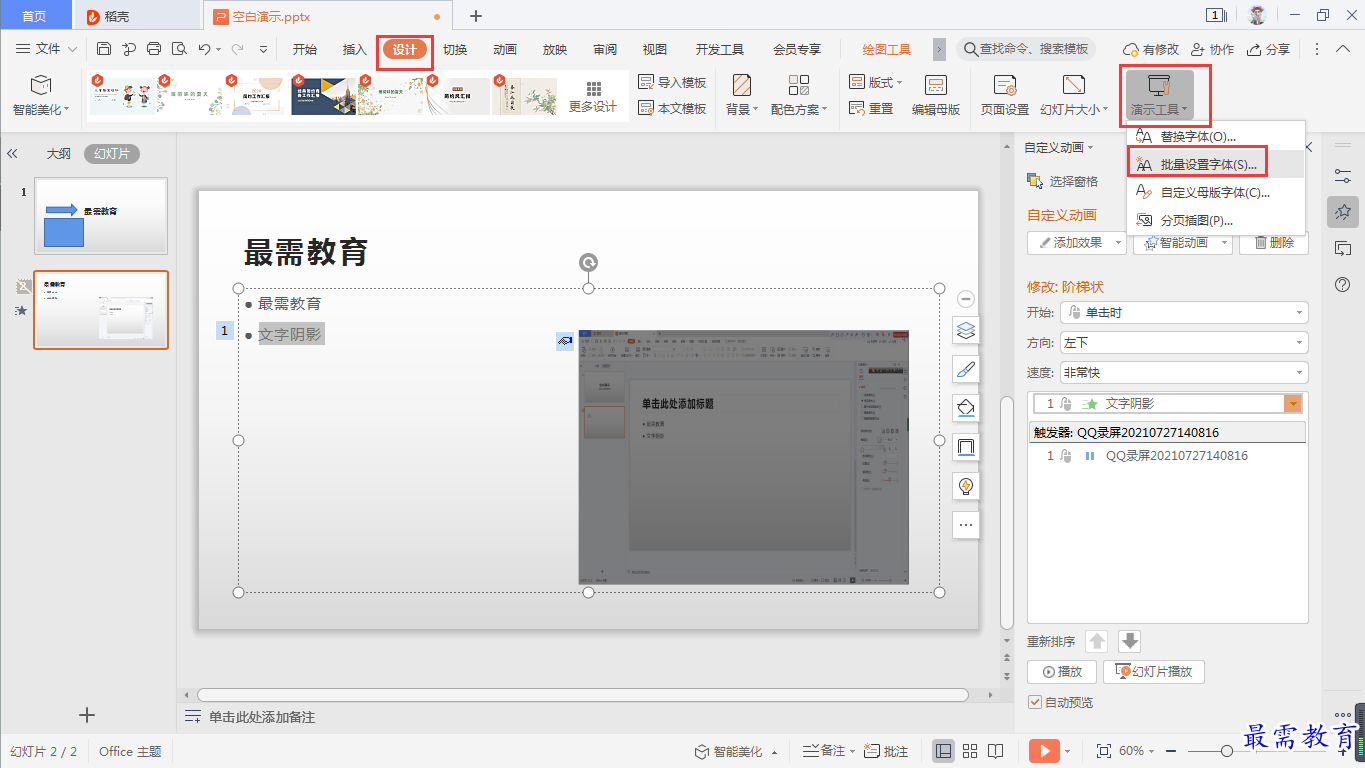Switch to the 动画 tab
This screenshot has width=1365, height=768.
[x=505, y=50]
